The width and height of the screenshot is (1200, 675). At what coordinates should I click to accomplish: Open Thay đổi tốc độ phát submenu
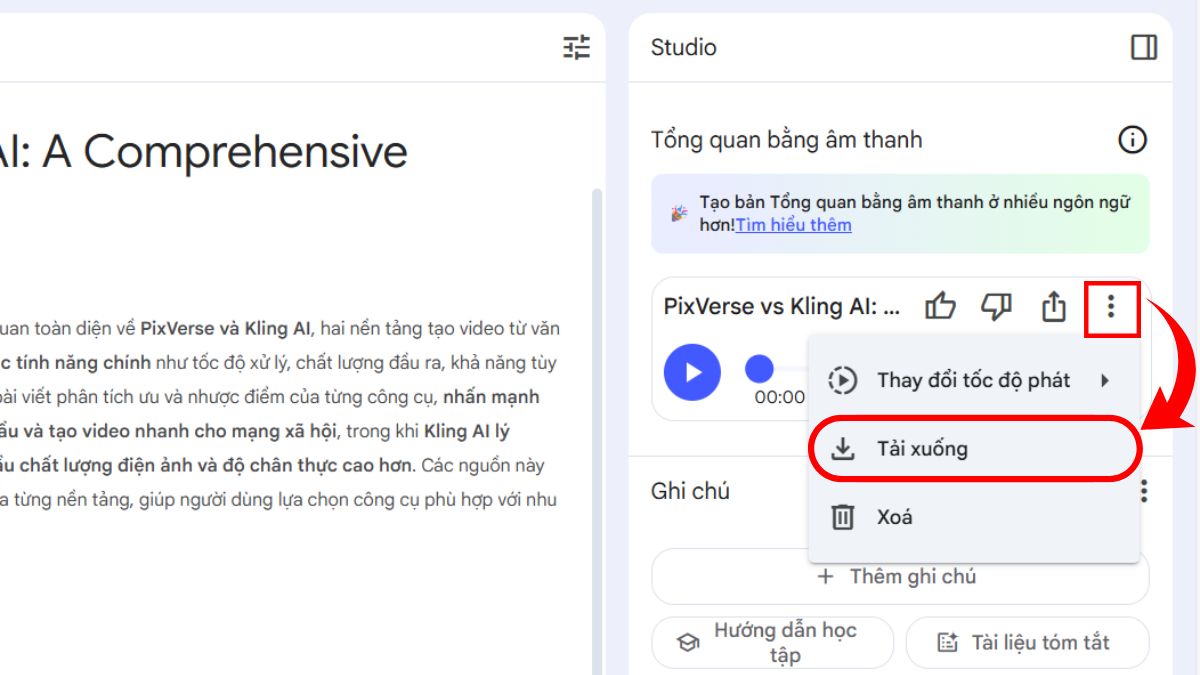[973, 380]
